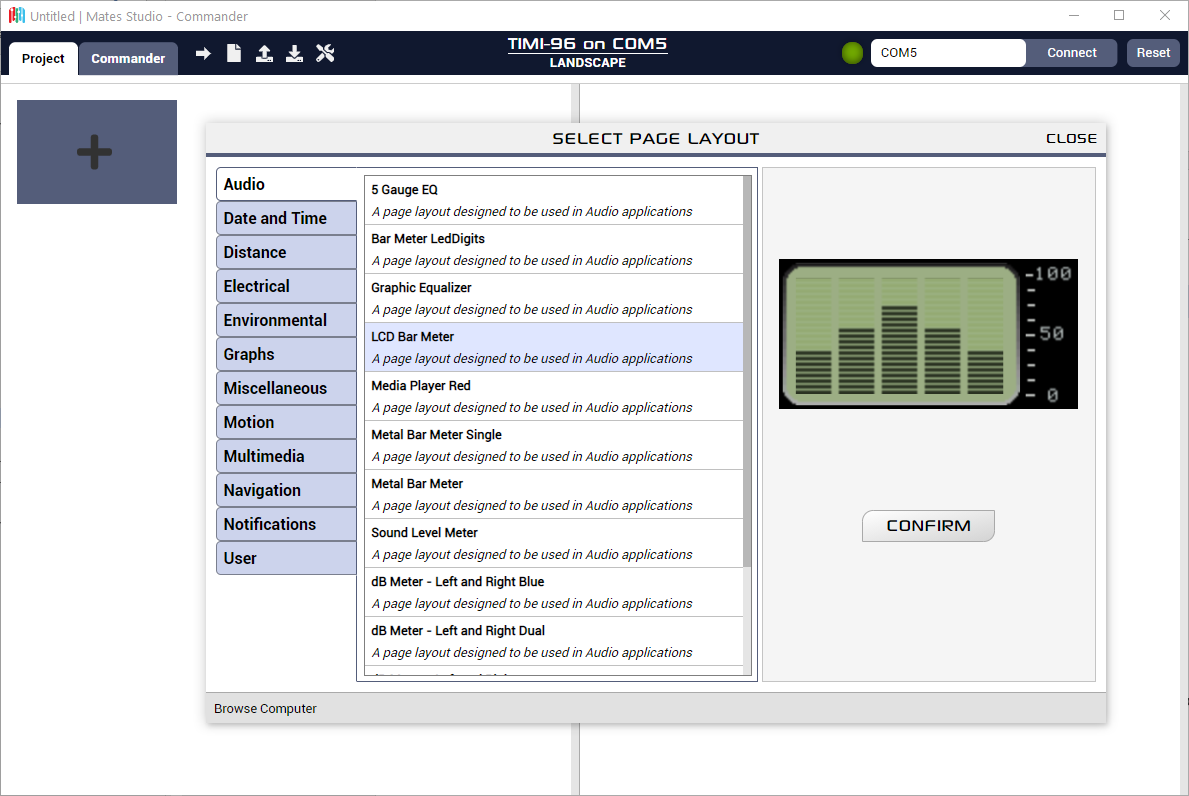This screenshot has width=1189, height=796.
Task: Maximize the Mates Studio window
Action: (x=1119, y=15)
